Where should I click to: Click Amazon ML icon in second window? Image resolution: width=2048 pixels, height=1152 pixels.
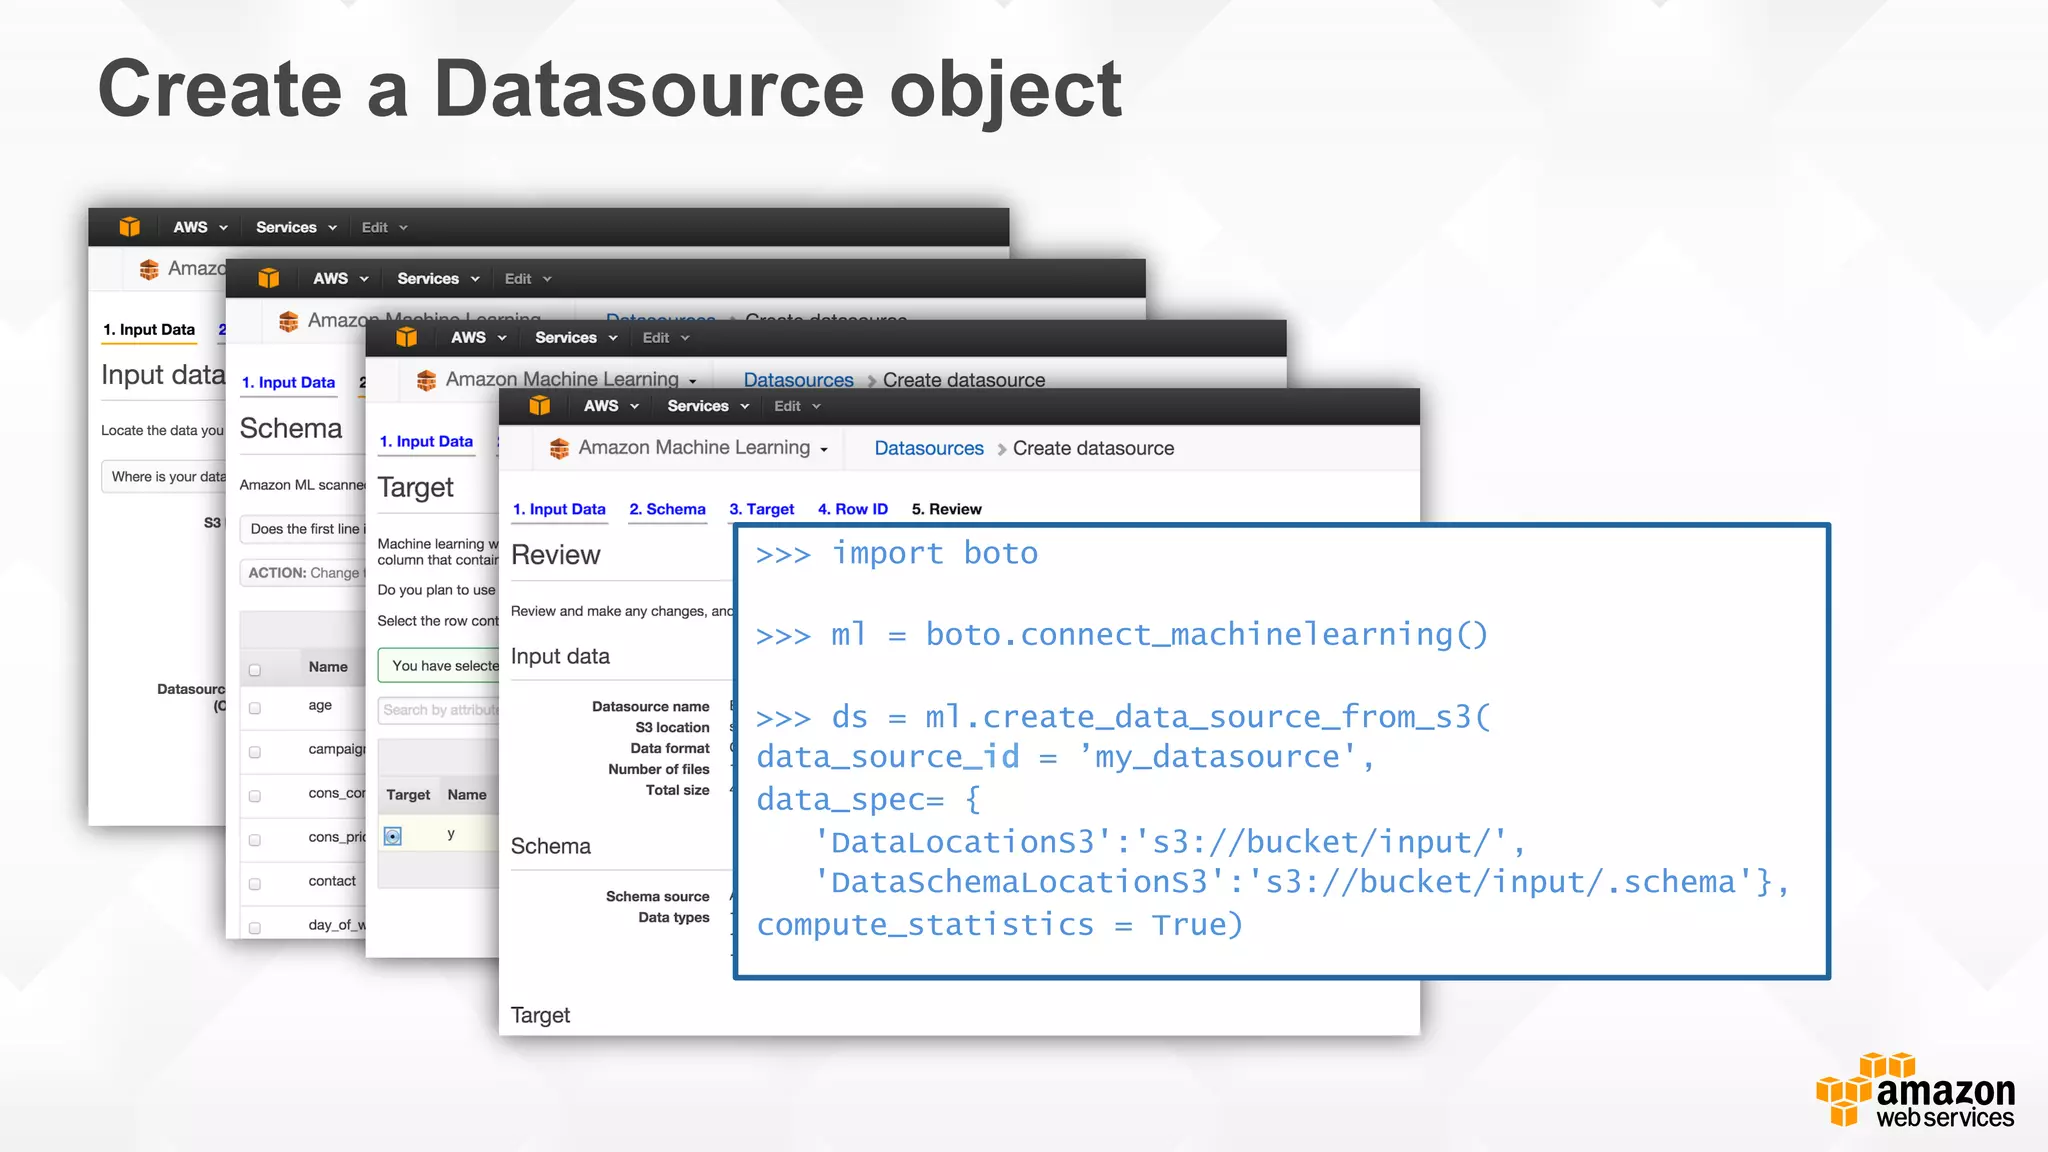[x=288, y=321]
